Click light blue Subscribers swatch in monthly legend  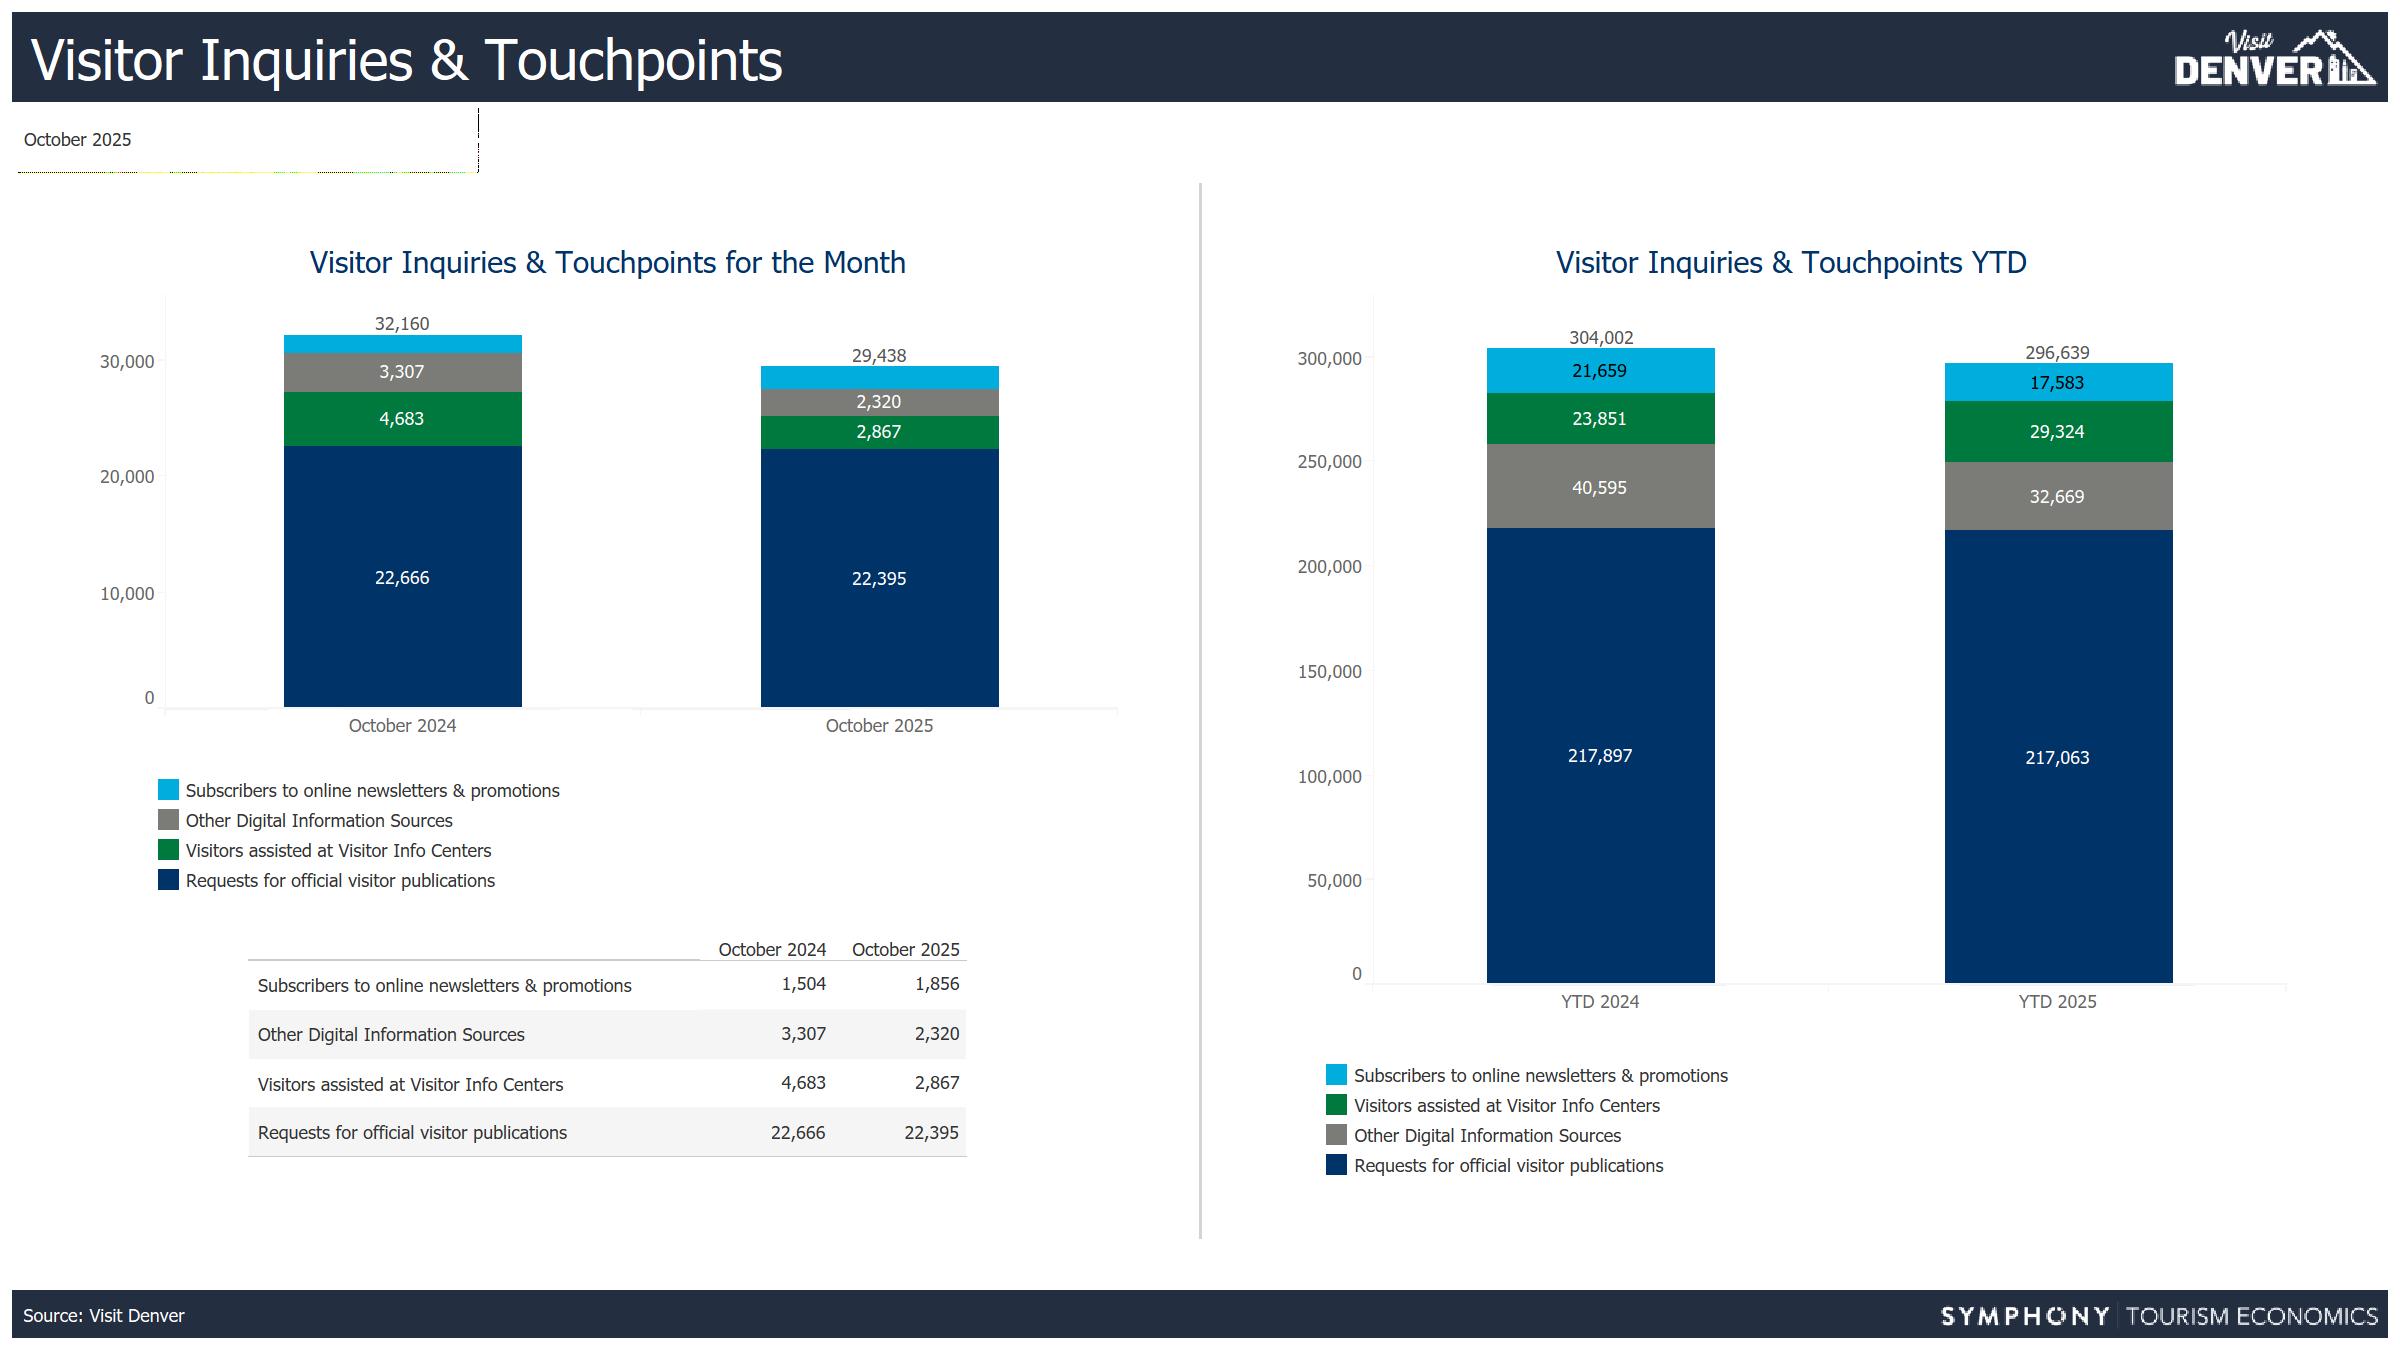pos(168,790)
